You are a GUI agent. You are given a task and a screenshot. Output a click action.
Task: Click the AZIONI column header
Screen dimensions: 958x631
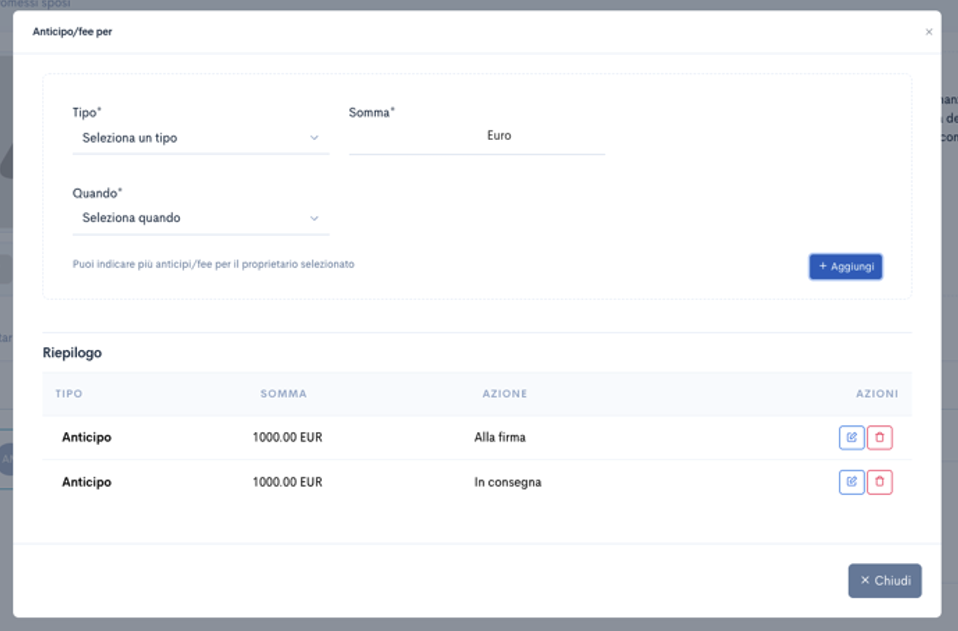click(x=876, y=394)
